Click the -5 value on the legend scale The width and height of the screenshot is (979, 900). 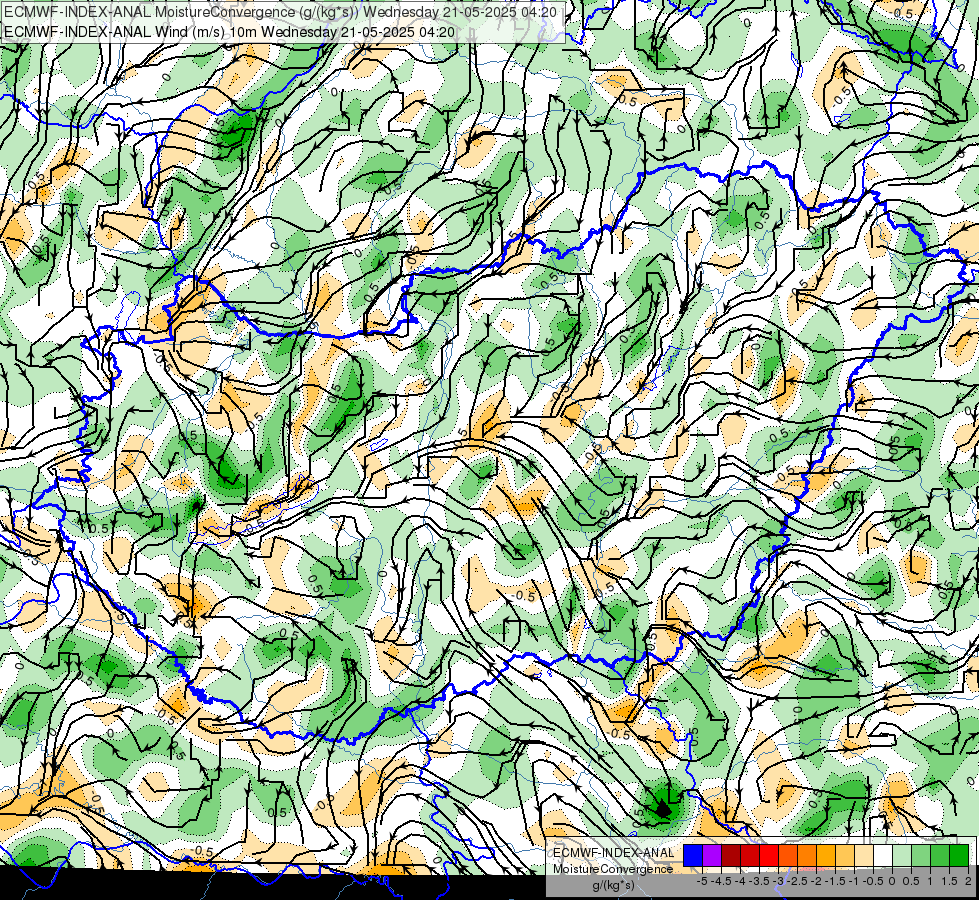[702, 881]
